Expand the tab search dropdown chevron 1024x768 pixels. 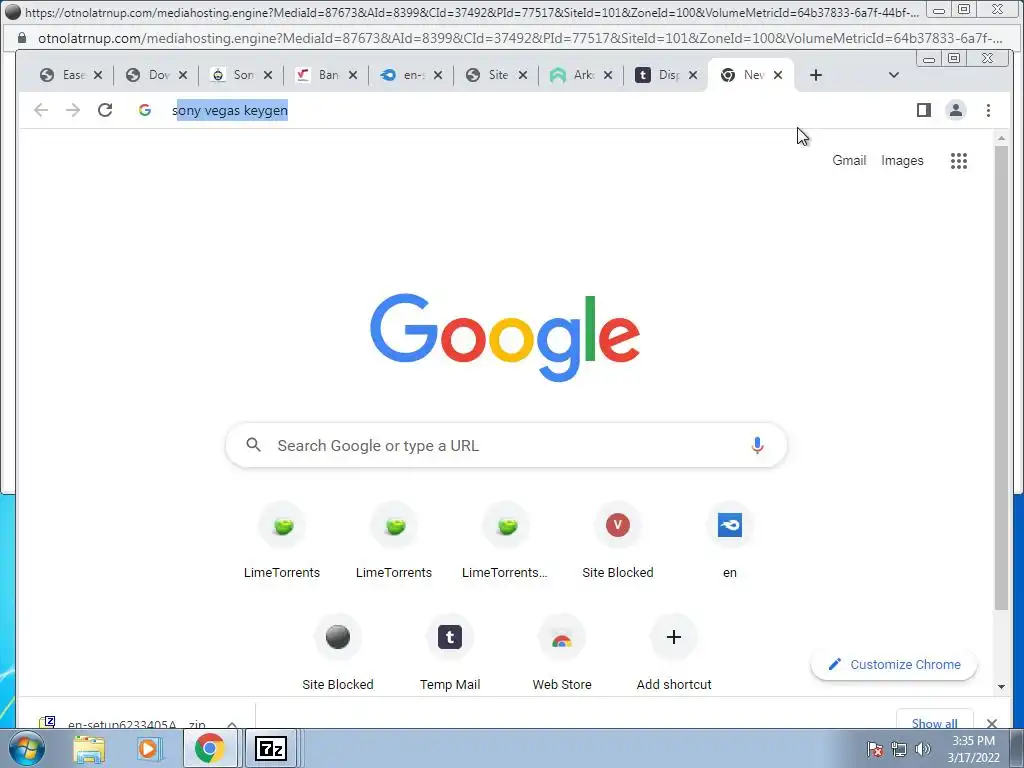coord(893,75)
